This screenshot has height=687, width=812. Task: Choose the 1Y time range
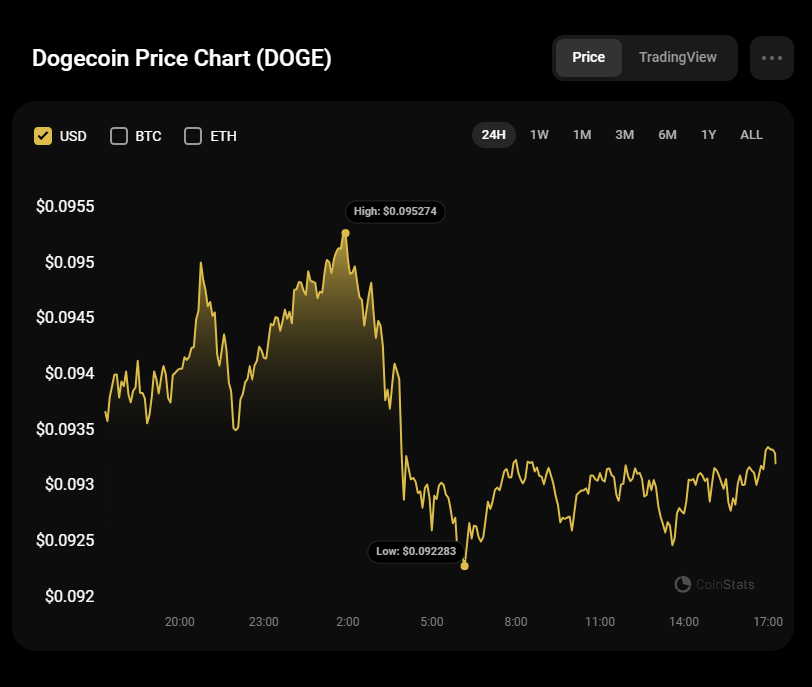click(708, 135)
